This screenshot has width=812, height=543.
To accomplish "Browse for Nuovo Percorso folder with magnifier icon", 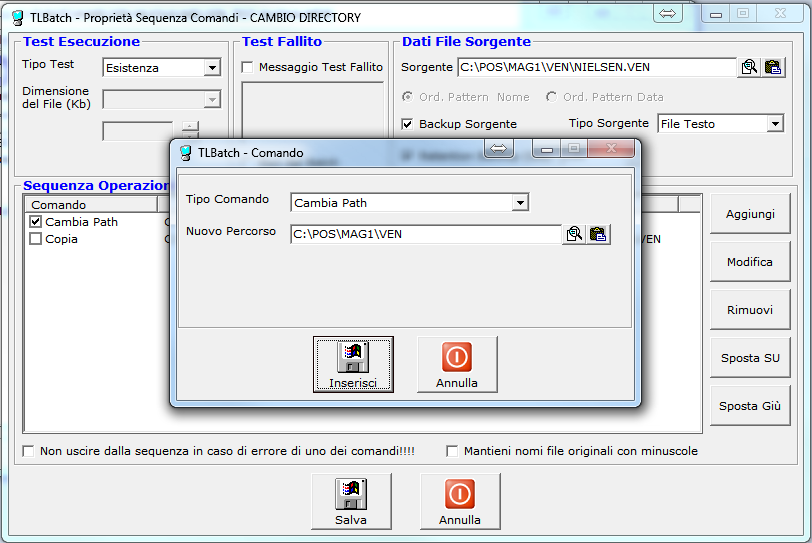I will [574, 234].
